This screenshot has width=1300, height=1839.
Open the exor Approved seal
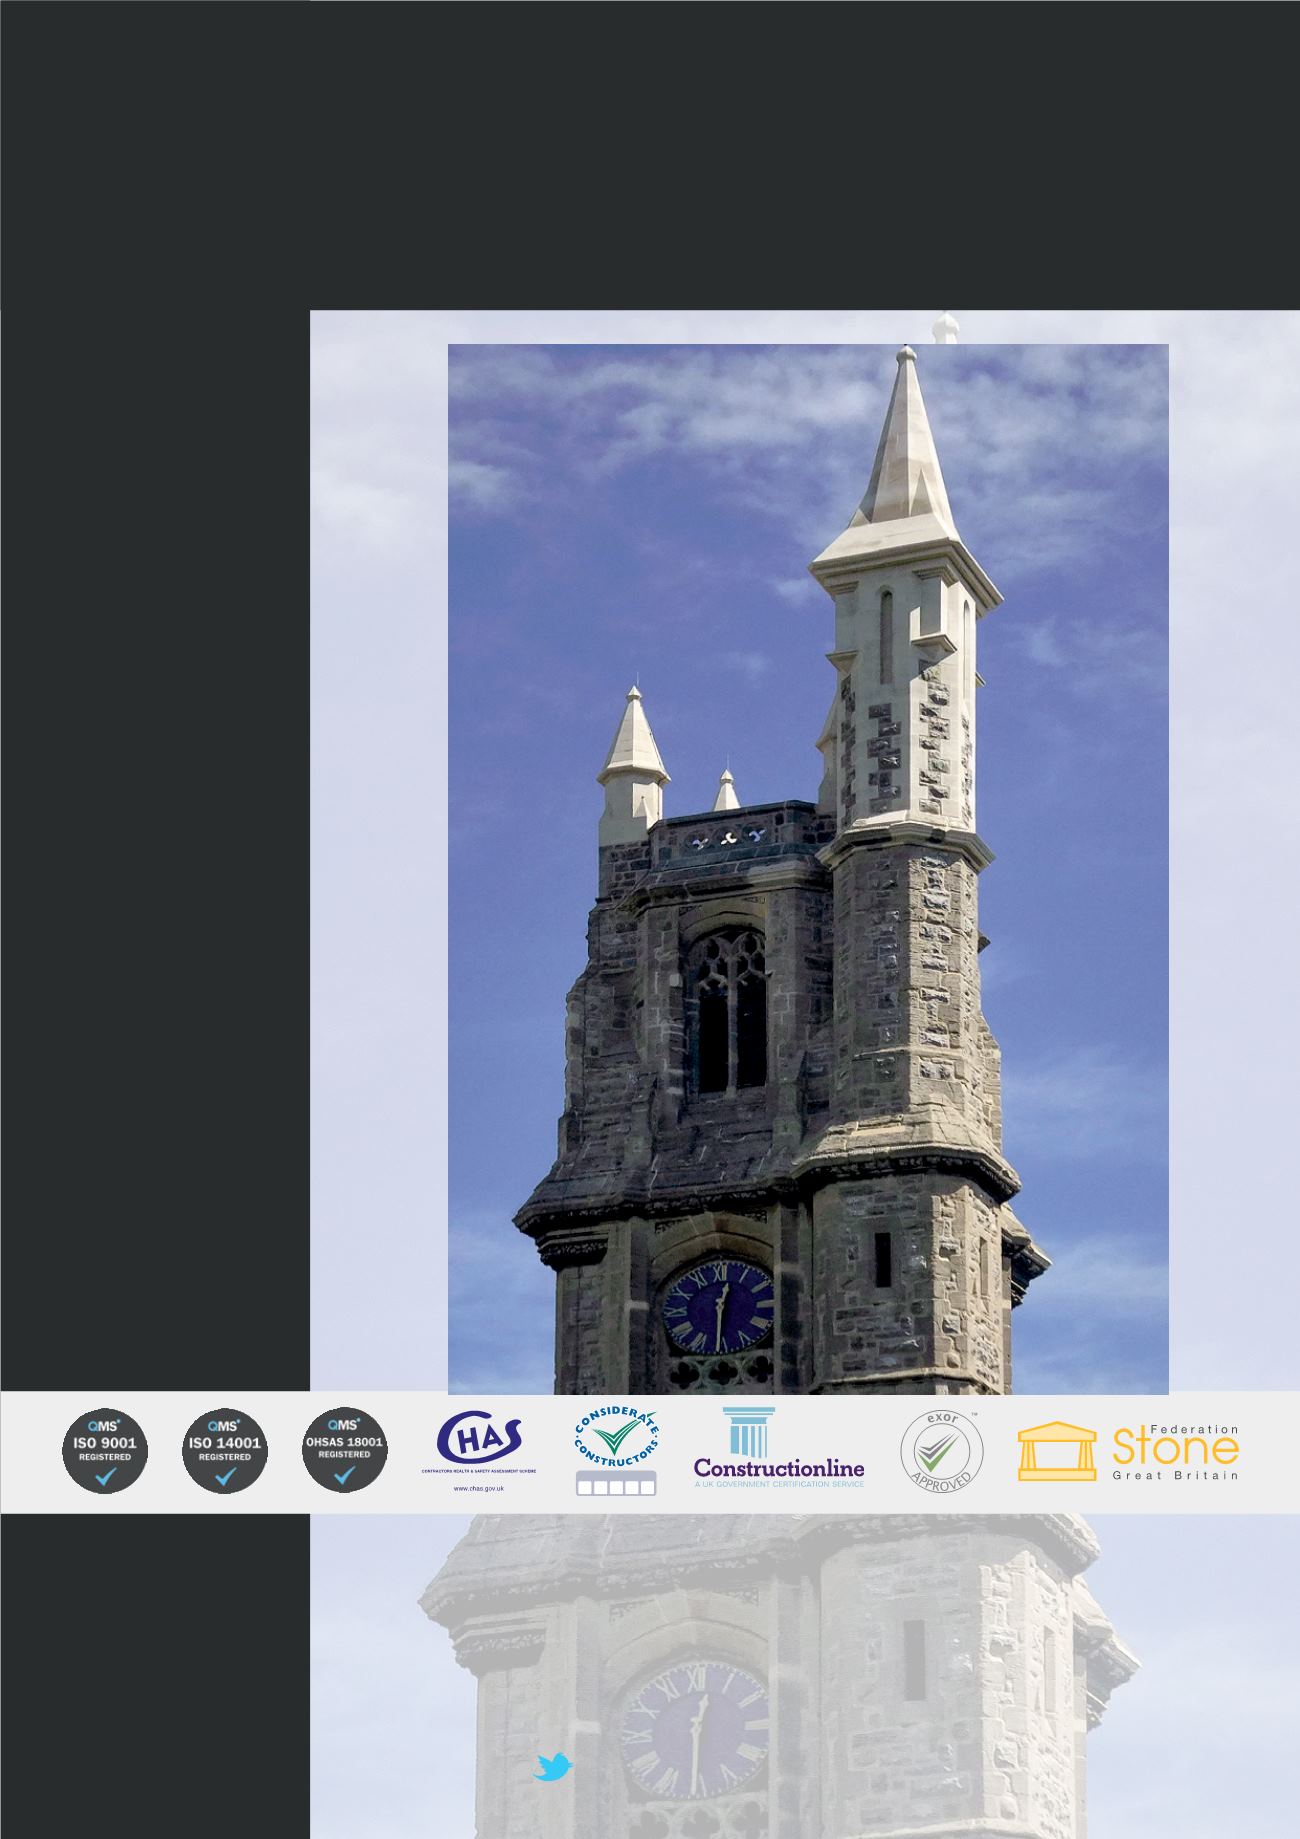click(x=941, y=1452)
